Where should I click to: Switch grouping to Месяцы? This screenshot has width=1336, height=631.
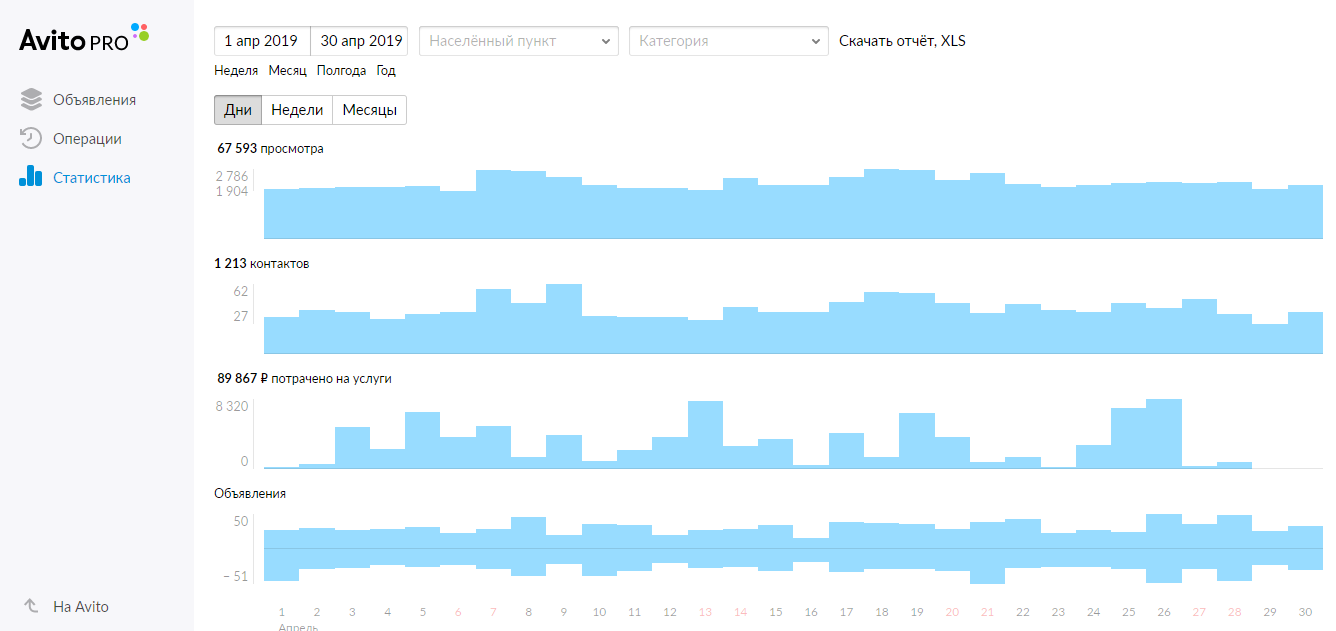370,110
